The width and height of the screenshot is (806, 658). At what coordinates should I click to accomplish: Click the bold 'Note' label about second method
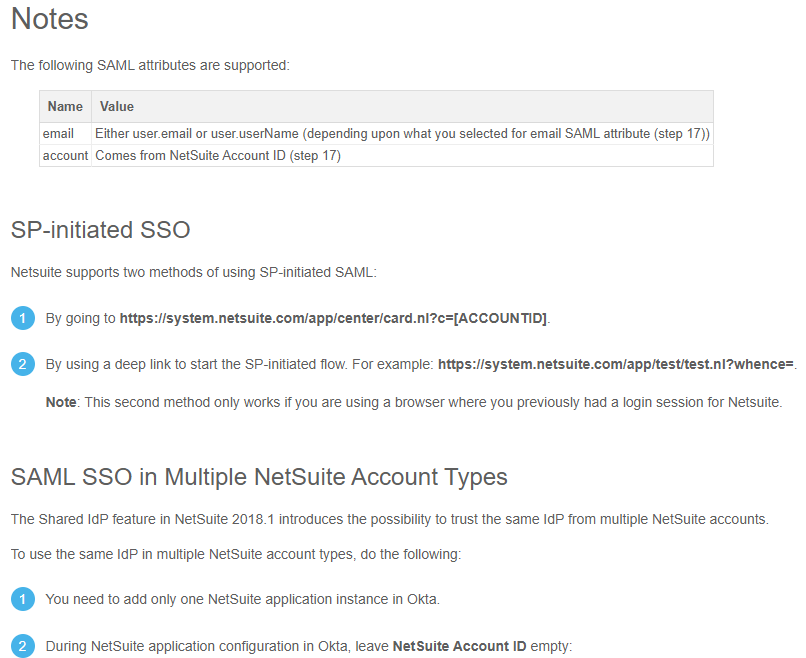[x=60, y=402]
